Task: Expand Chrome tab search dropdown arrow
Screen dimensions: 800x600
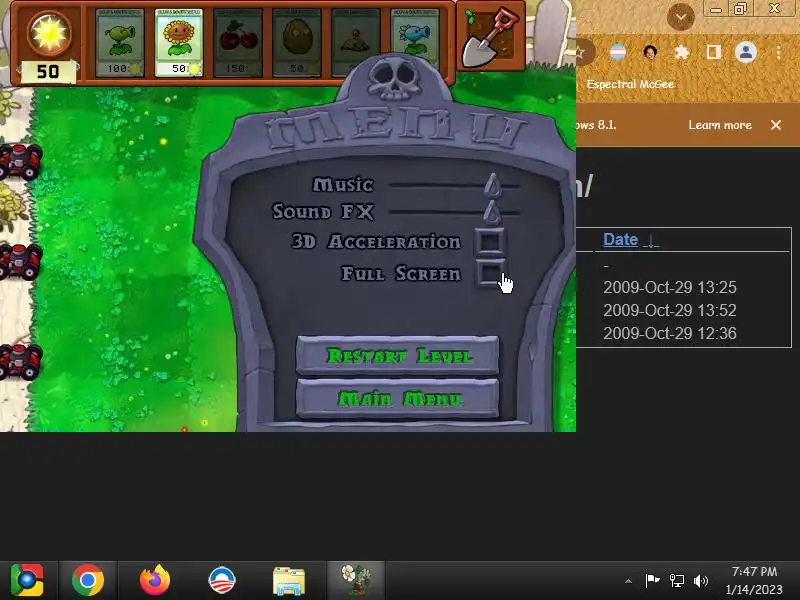Action: coord(681,17)
